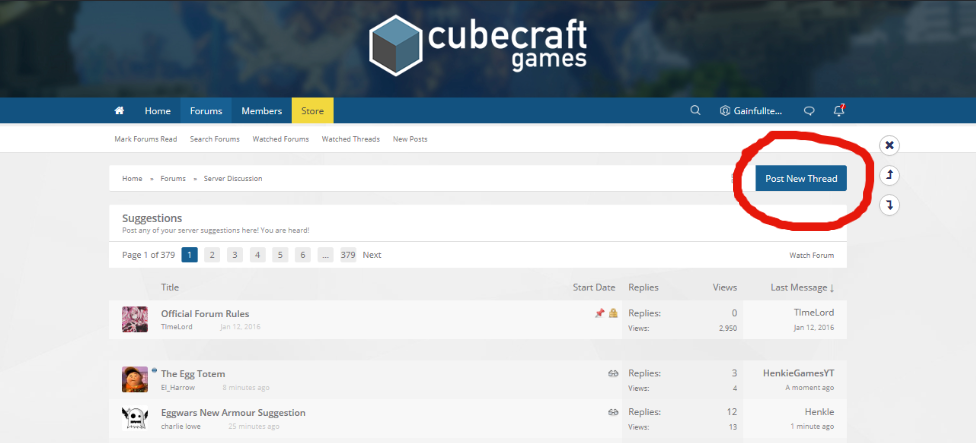The height and width of the screenshot is (443, 976).
Task: Open Watched Forums link
Action: pos(281,139)
